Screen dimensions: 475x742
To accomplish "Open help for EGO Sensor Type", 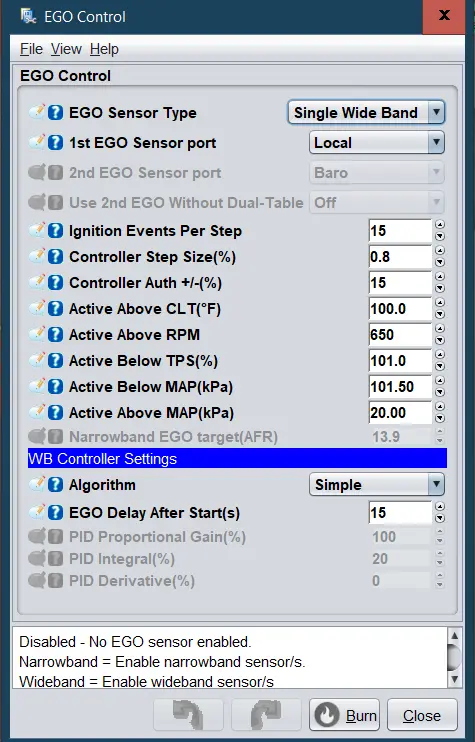I will [x=55, y=113].
